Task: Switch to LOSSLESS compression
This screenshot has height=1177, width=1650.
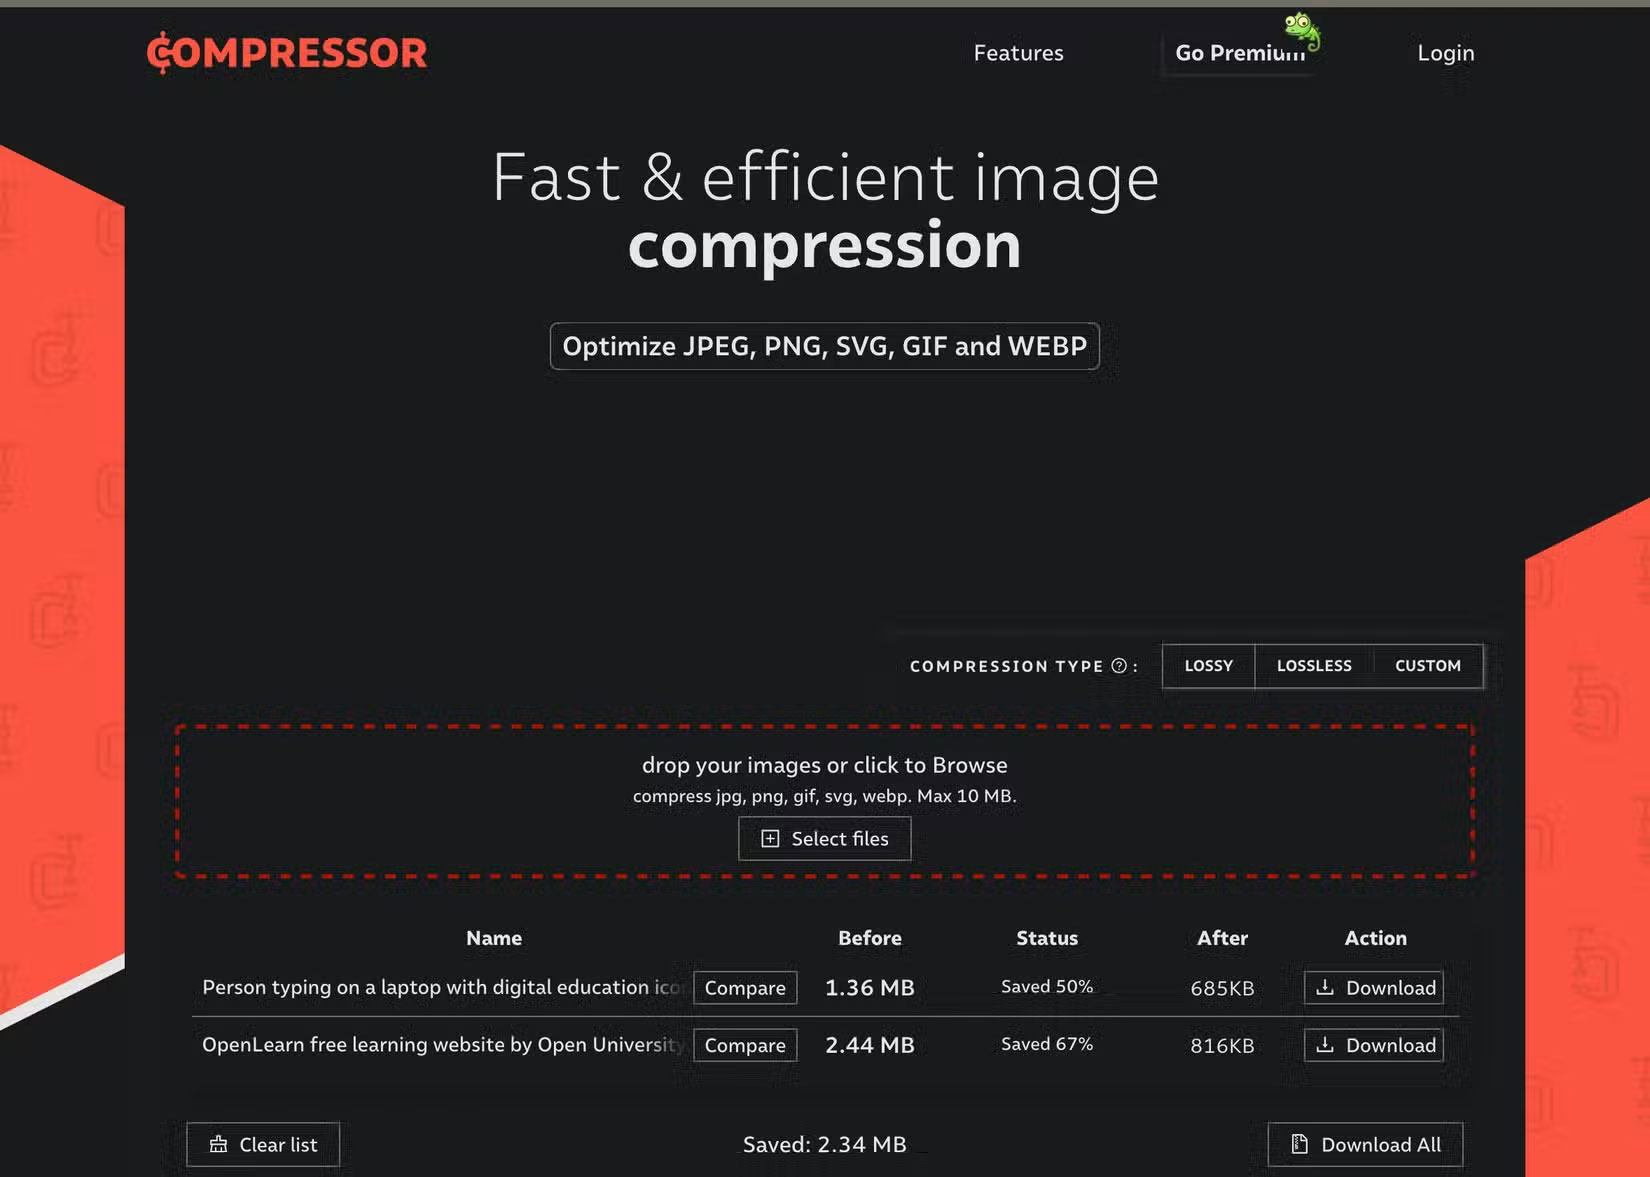Action: click(x=1313, y=666)
